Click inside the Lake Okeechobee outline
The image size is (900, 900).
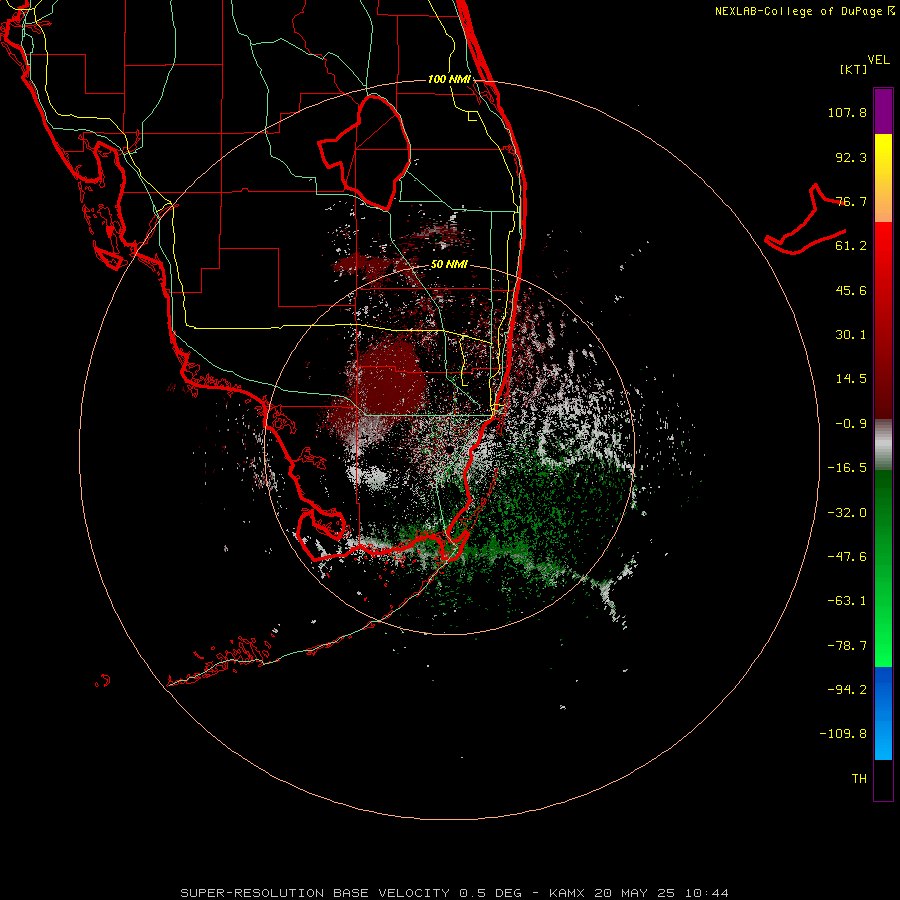click(373, 152)
